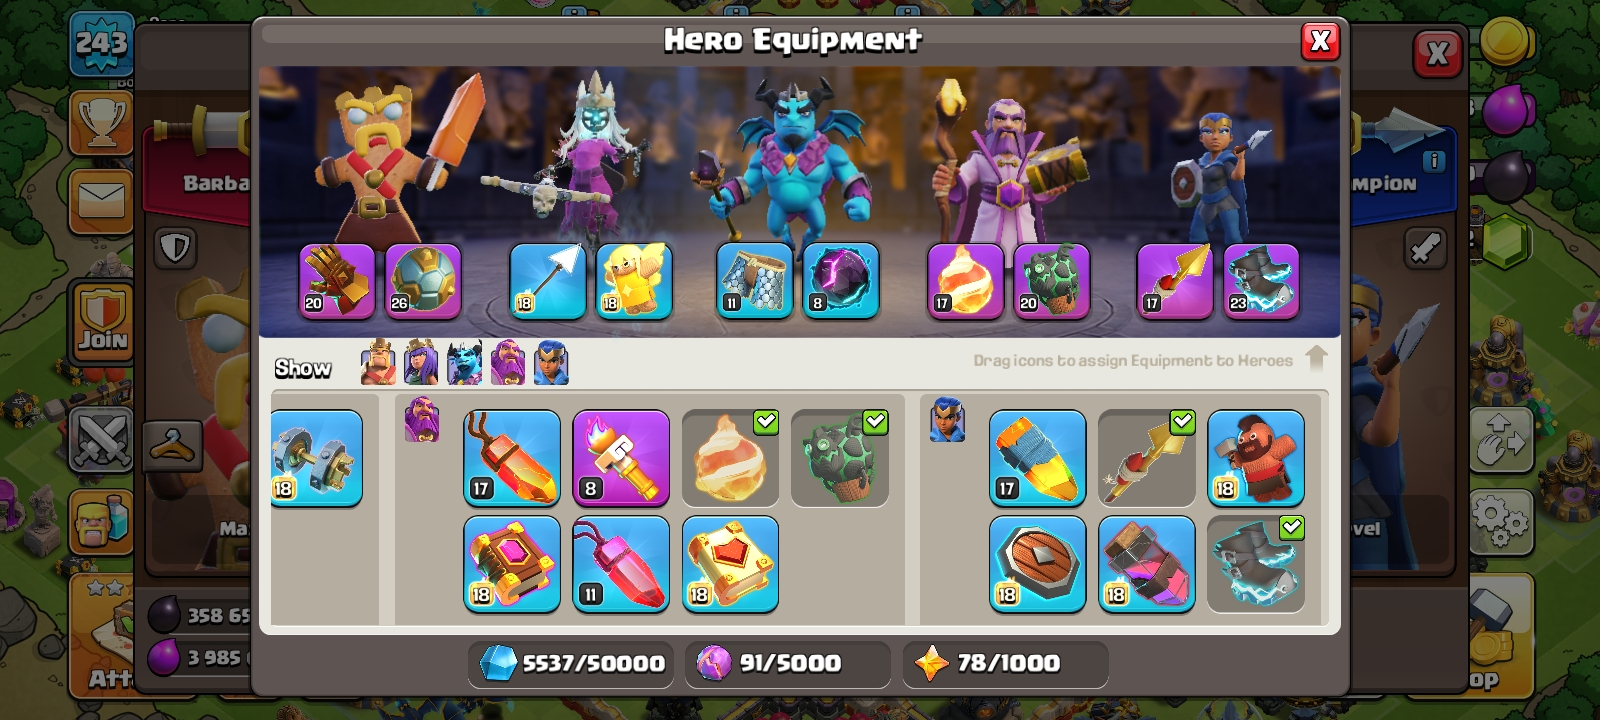1600x720 pixels.
Task: Select the checked green rocky backpack equipment
Action: tap(840, 457)
